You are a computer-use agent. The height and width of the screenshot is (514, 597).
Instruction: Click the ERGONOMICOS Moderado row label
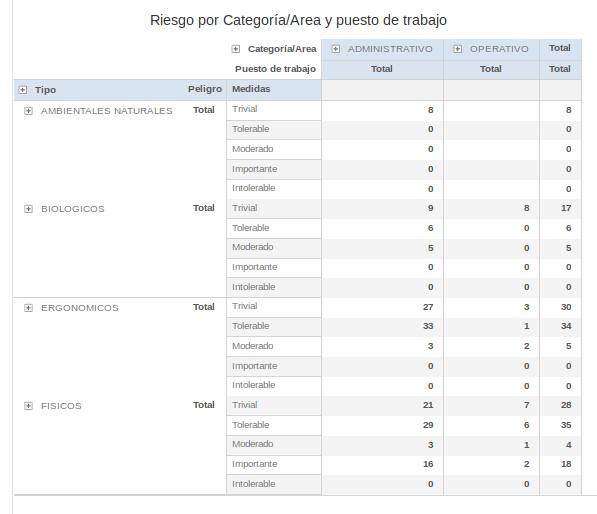253,346
